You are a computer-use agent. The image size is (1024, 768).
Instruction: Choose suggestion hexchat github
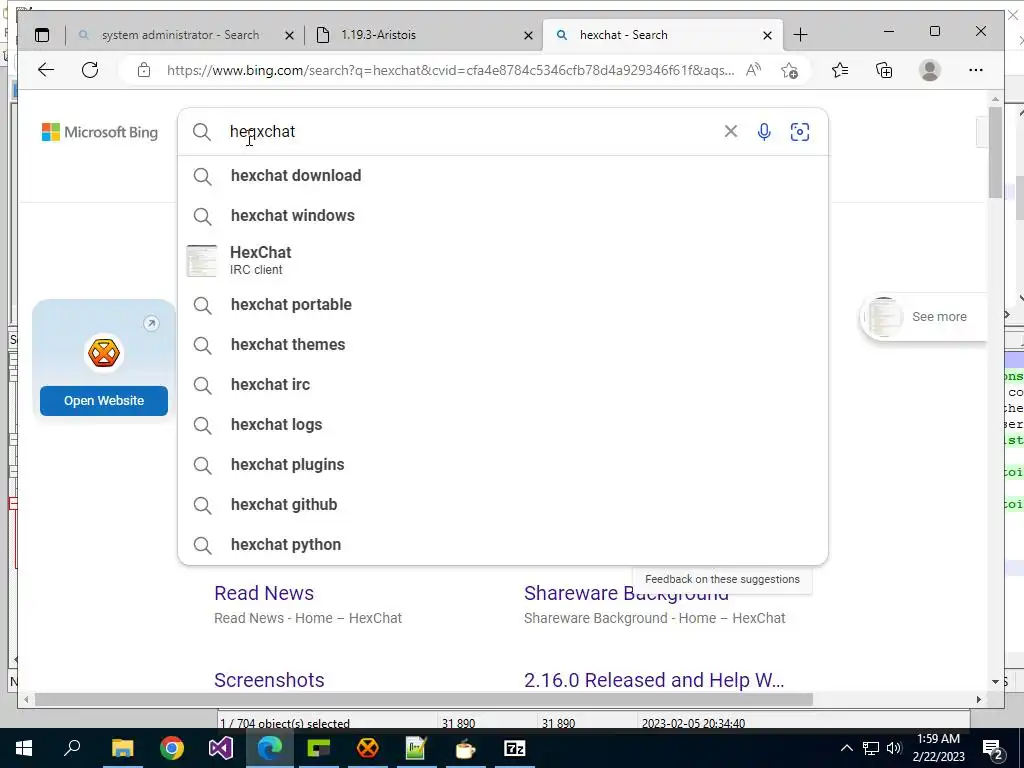[x=503, y=504]
